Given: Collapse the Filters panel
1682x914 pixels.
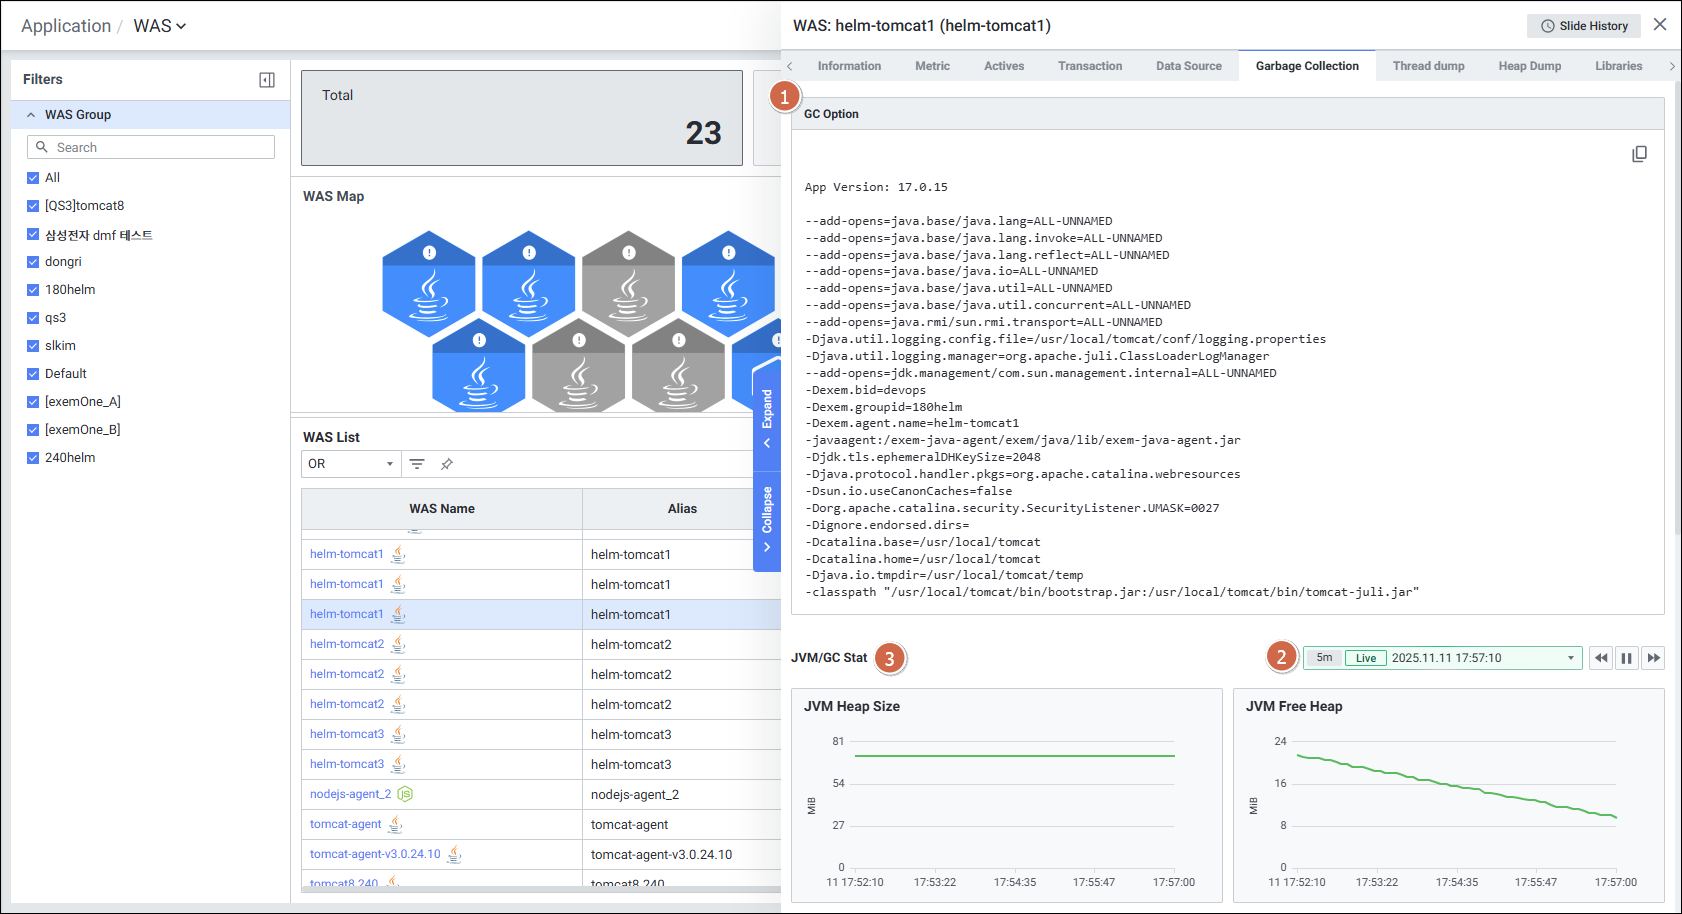Looking at the screenshot, I should coord(267,80).
